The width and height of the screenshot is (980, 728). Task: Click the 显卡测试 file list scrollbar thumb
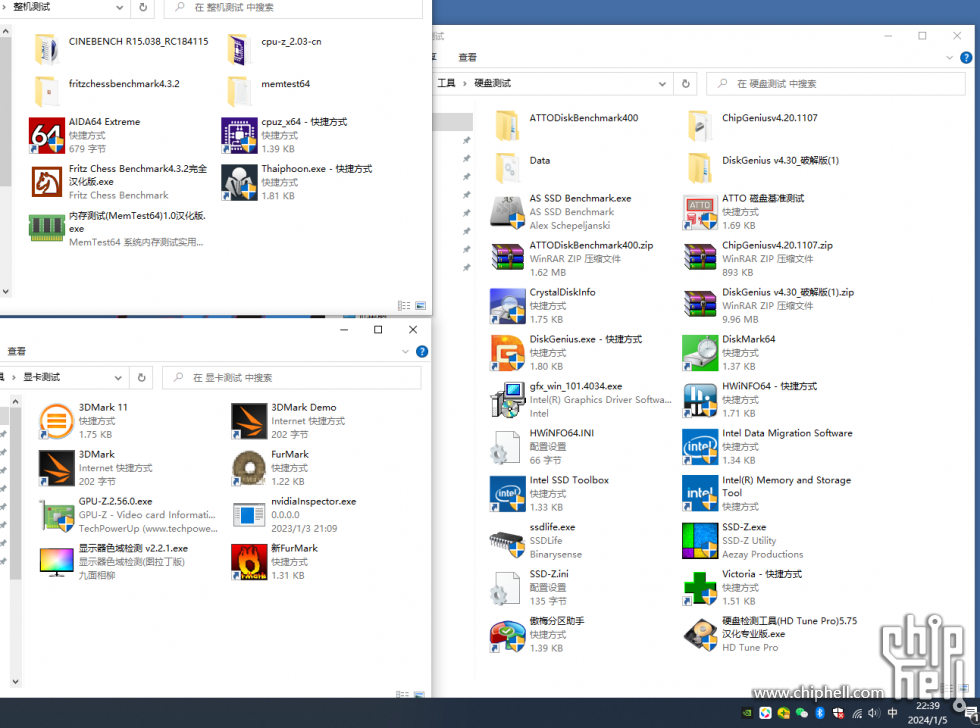(16, 493)
